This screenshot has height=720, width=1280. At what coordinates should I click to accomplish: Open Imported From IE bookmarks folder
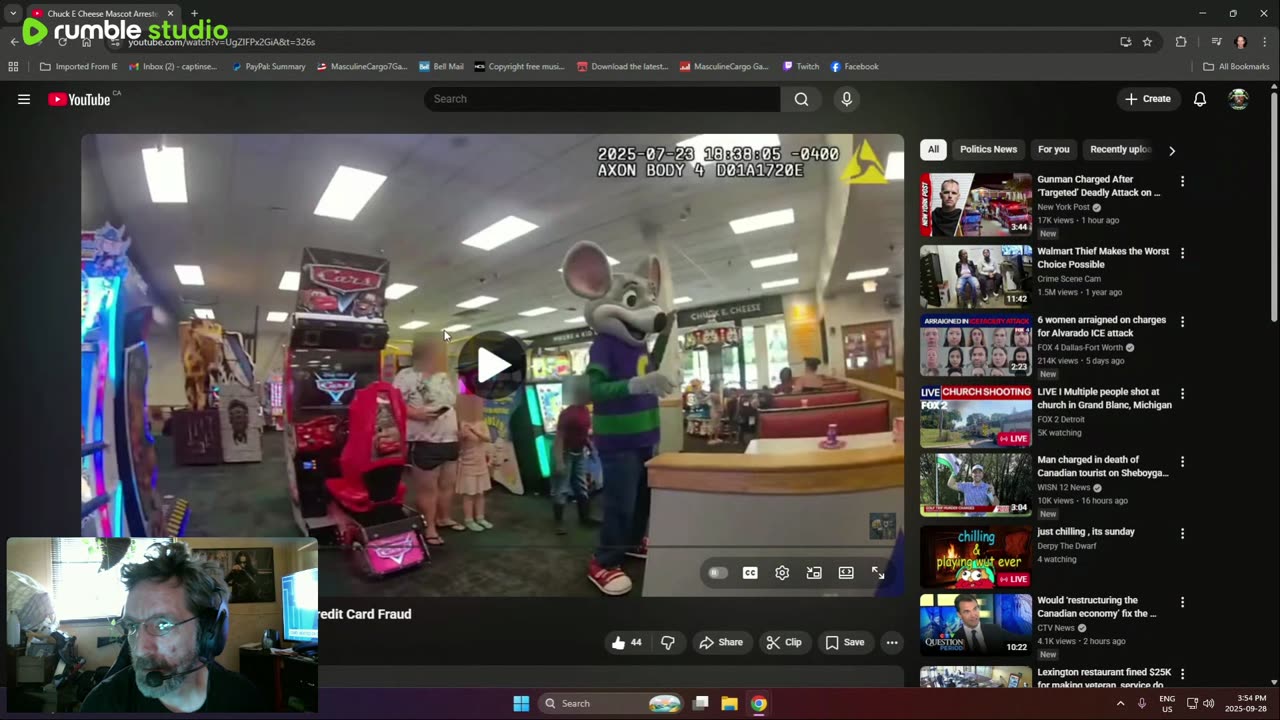click(78, 67)
